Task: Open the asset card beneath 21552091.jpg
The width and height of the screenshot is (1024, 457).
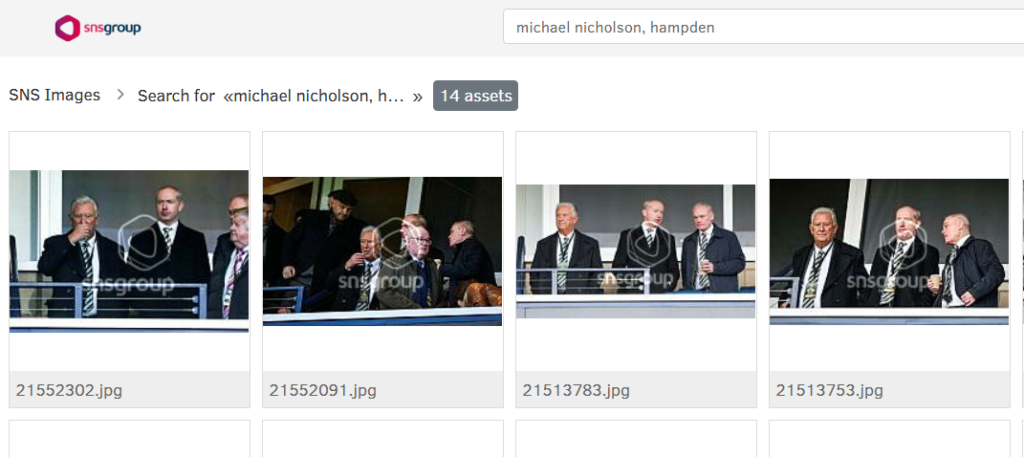Action: [x=383, y=439]
